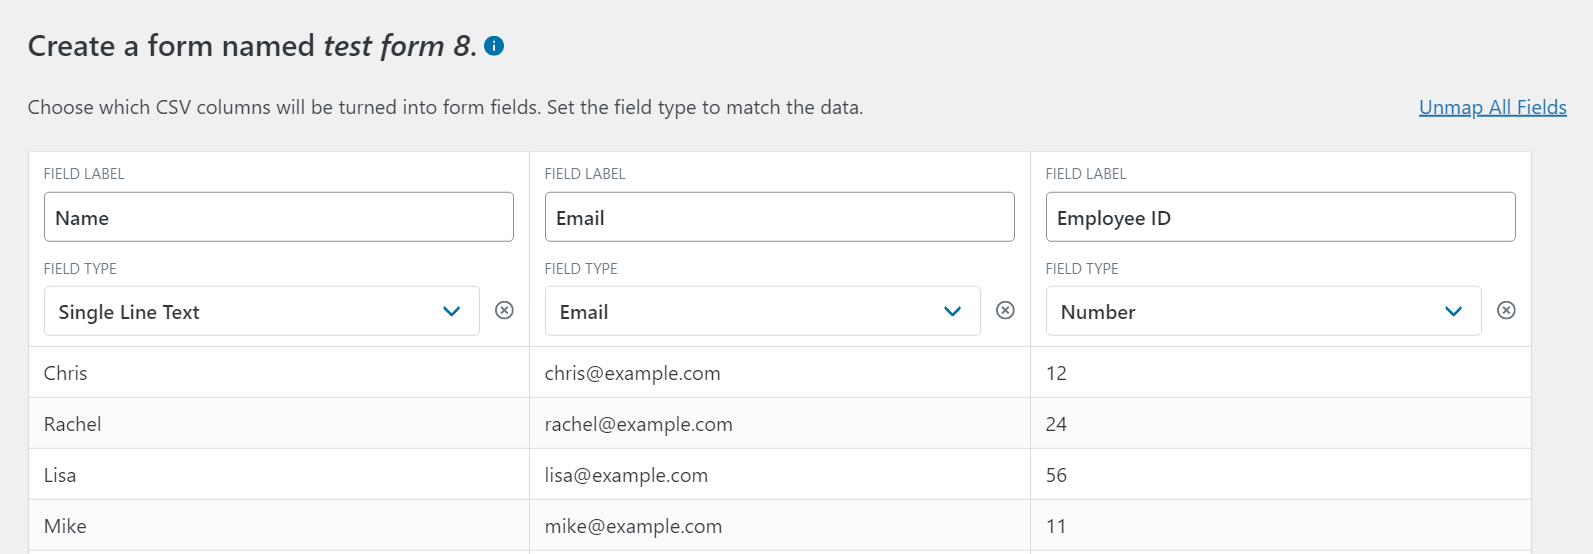
Task: Open the Single Line Text field type dropdown
Action: (261, 311)
